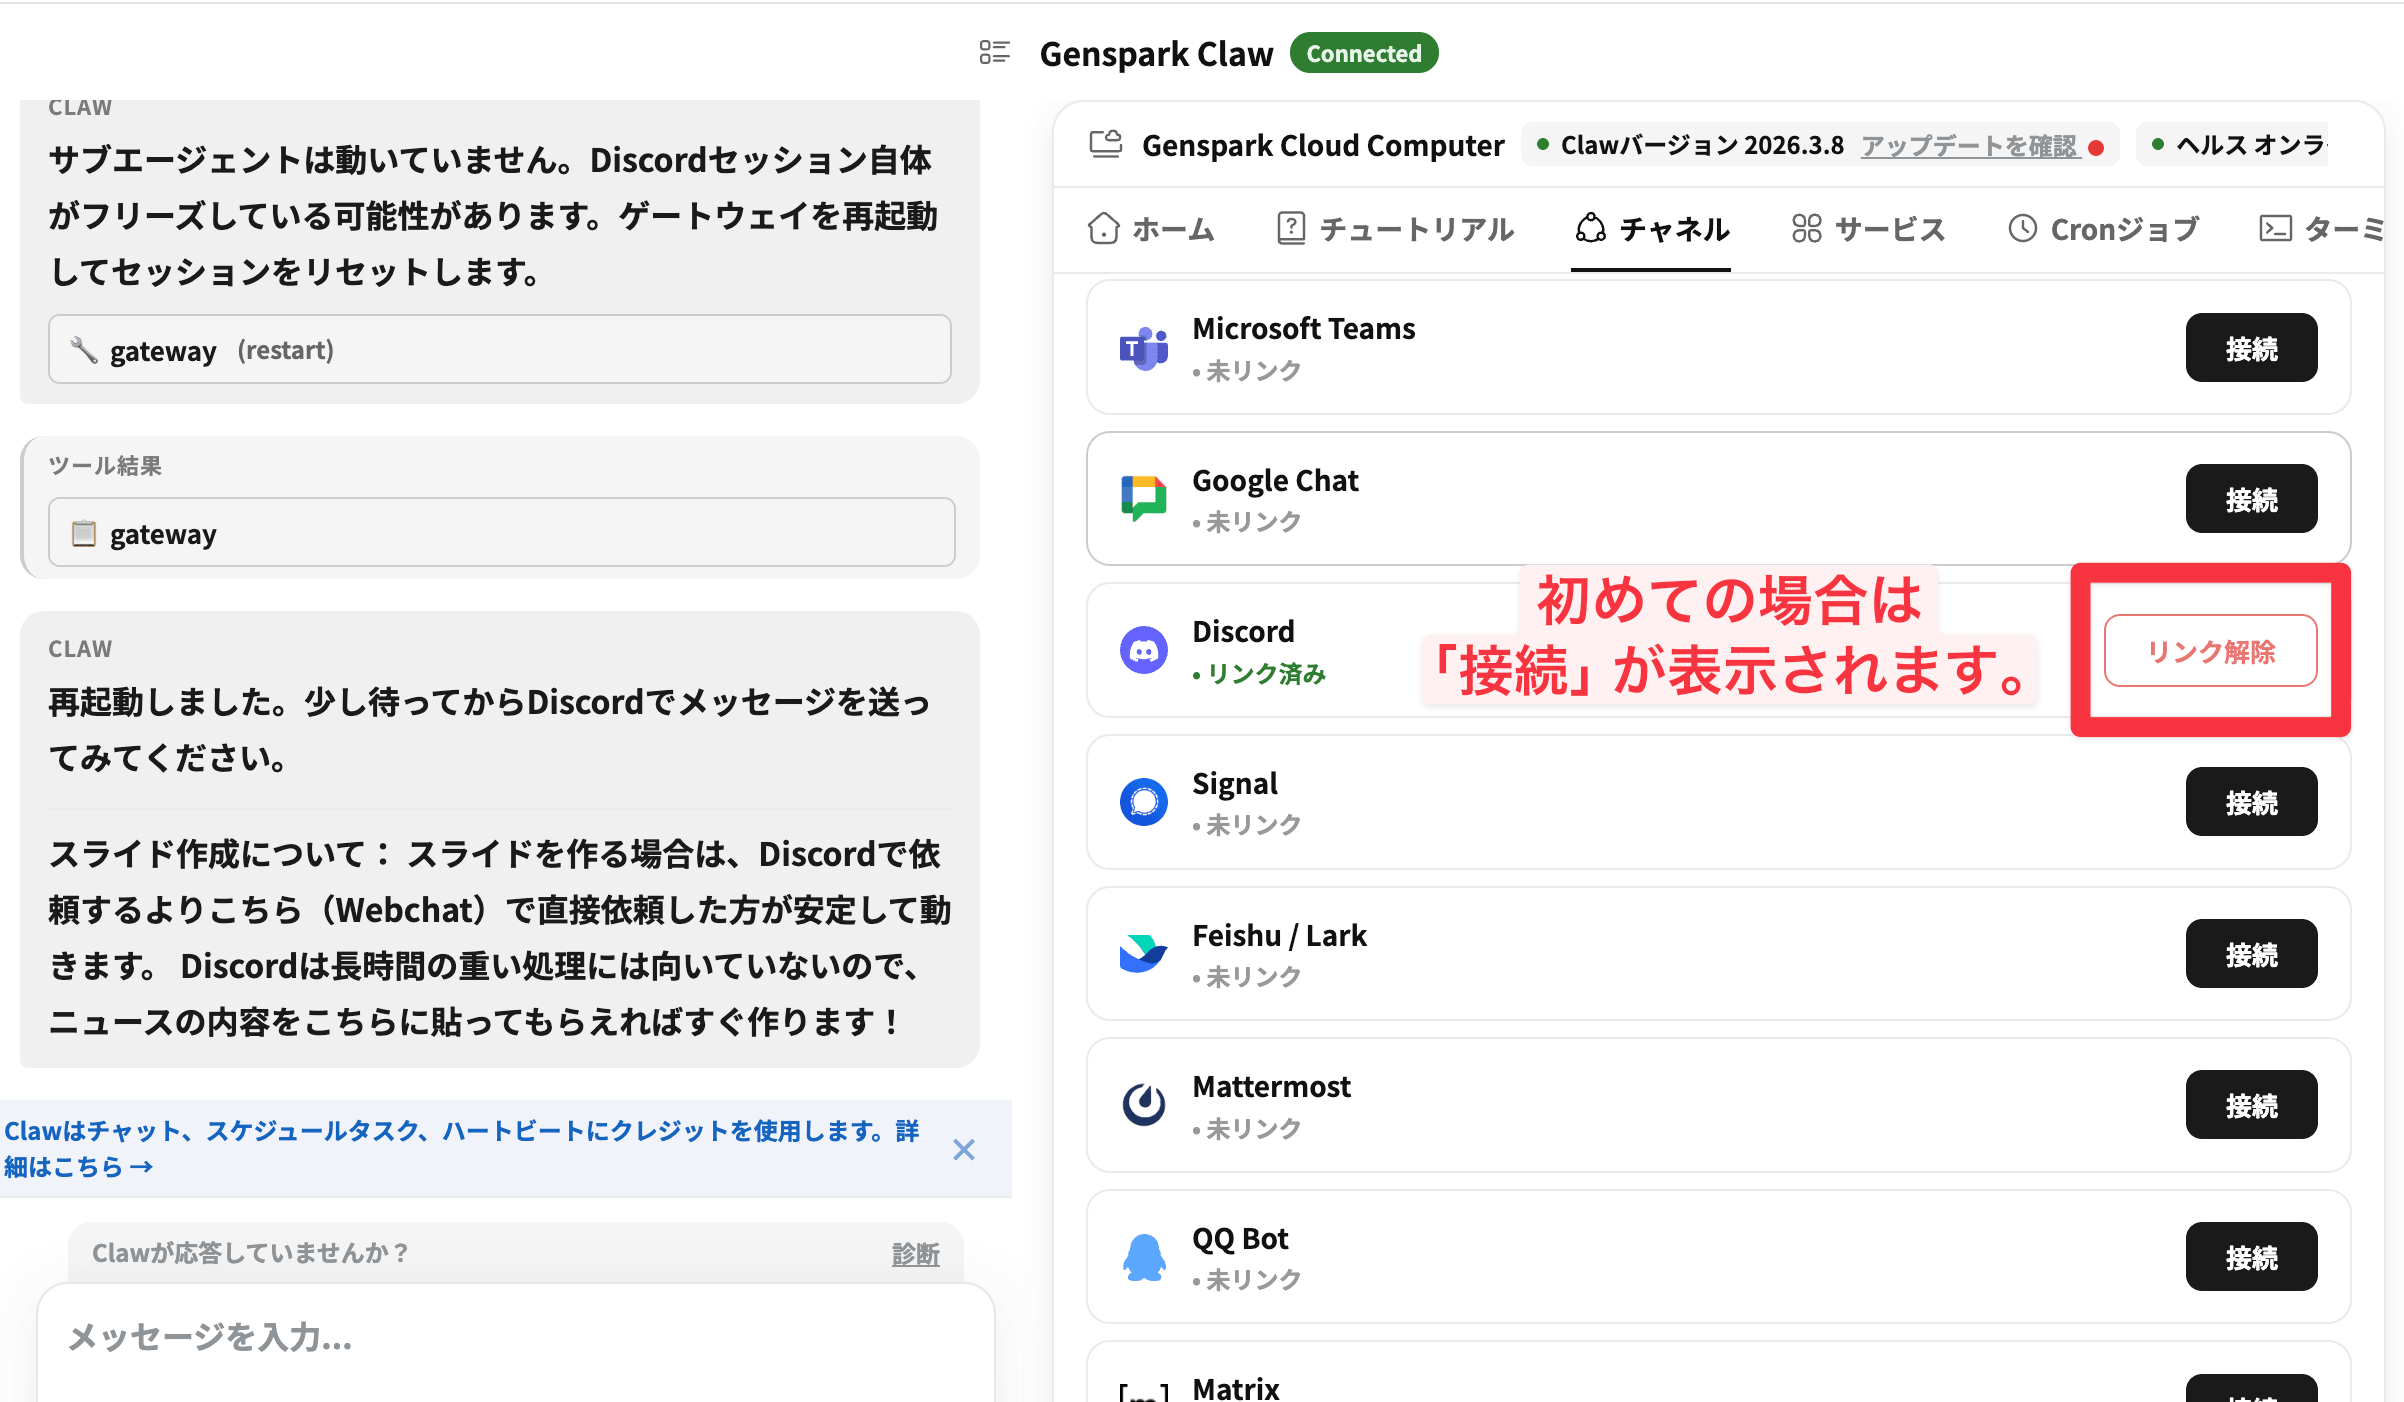Open the サービス tab

click(x=1868, y=229)
